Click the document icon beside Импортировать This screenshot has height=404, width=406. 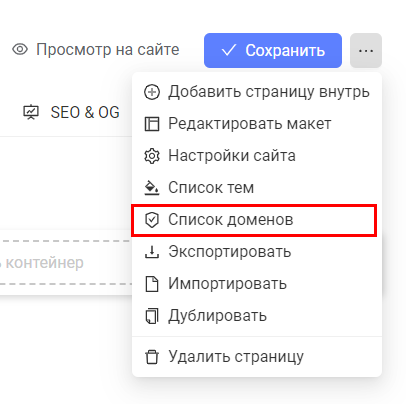click(152, 284)
